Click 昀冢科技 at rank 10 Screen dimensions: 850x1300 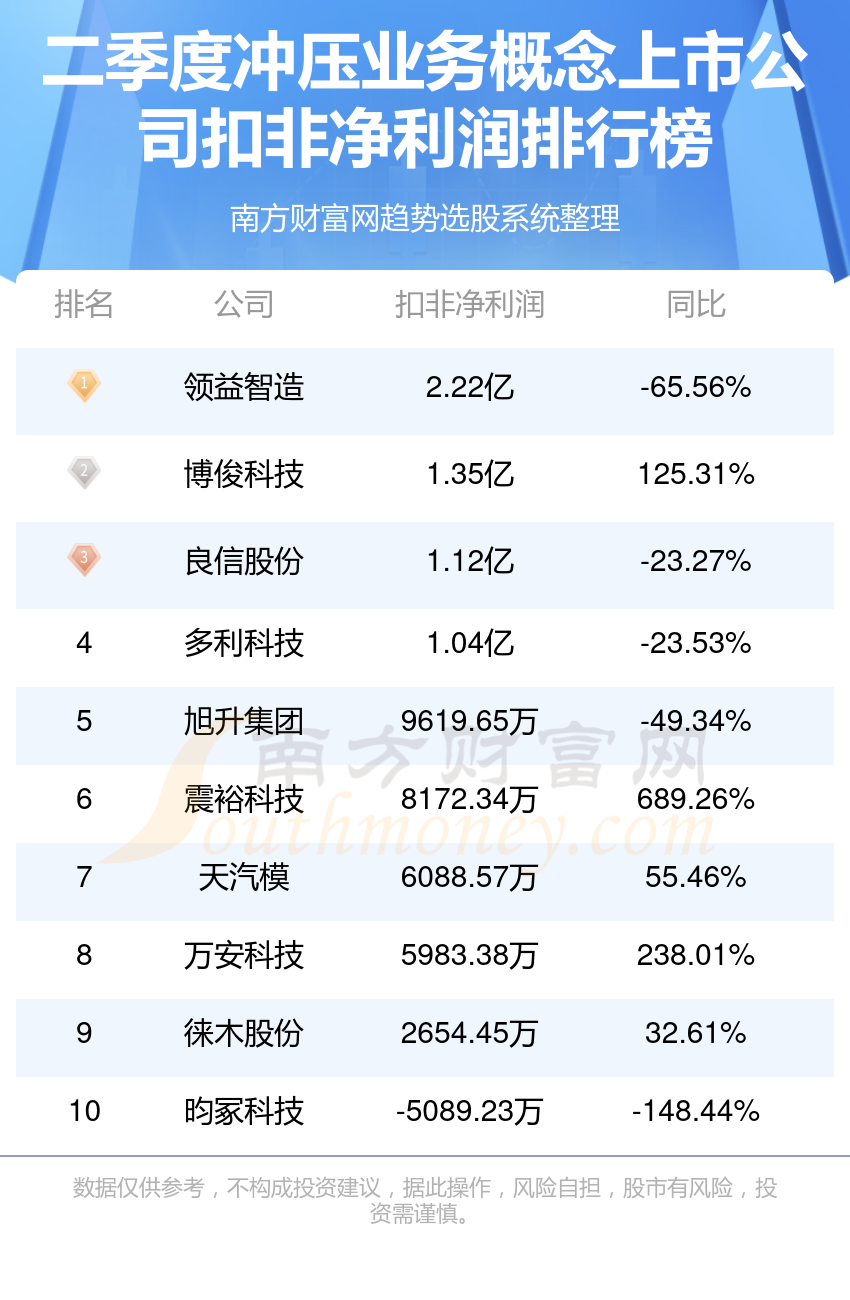[244, 1111]
